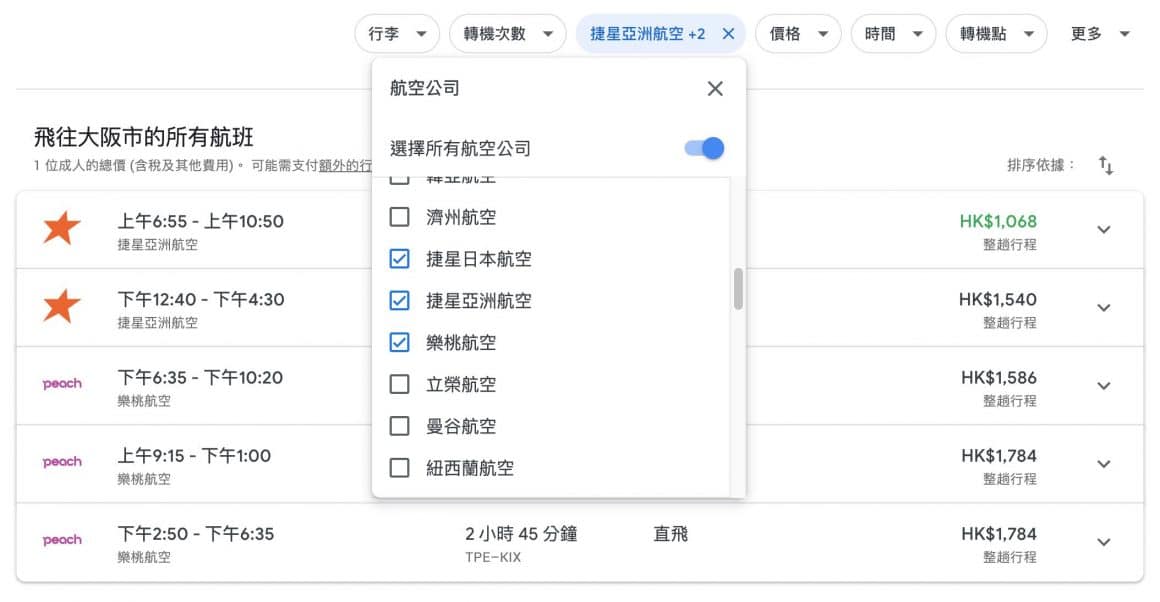This screenshot has height=602, width=1160.
Task: Click the sort order arrows icon
Action: [x=1106, y=165]
